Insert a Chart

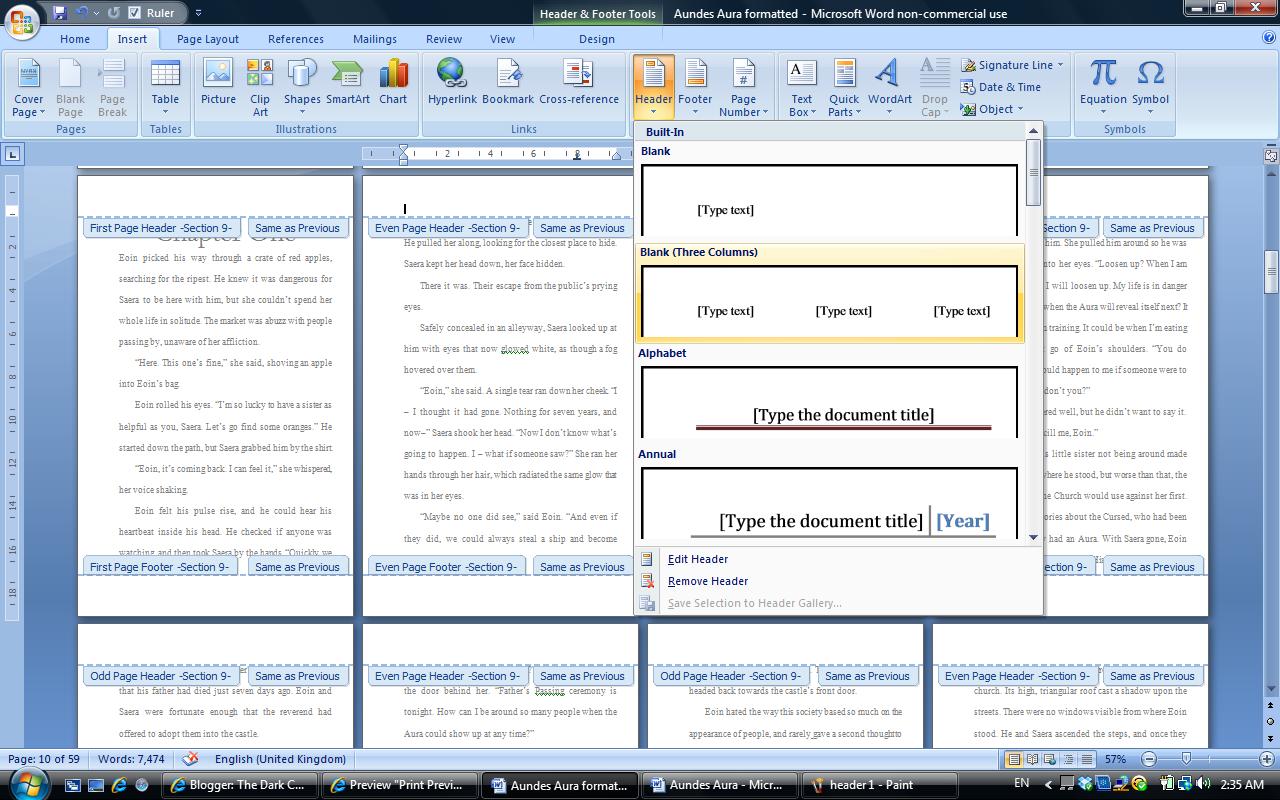coord(393,85)
